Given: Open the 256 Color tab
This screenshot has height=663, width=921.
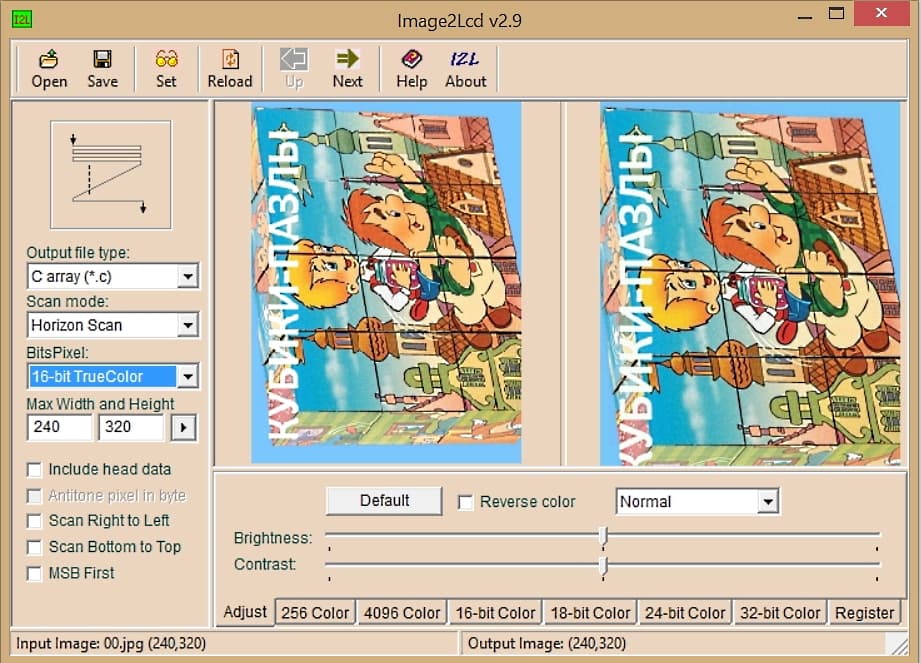Looking at the screenshot, I should pyautogui.click(x=315, y=613).
